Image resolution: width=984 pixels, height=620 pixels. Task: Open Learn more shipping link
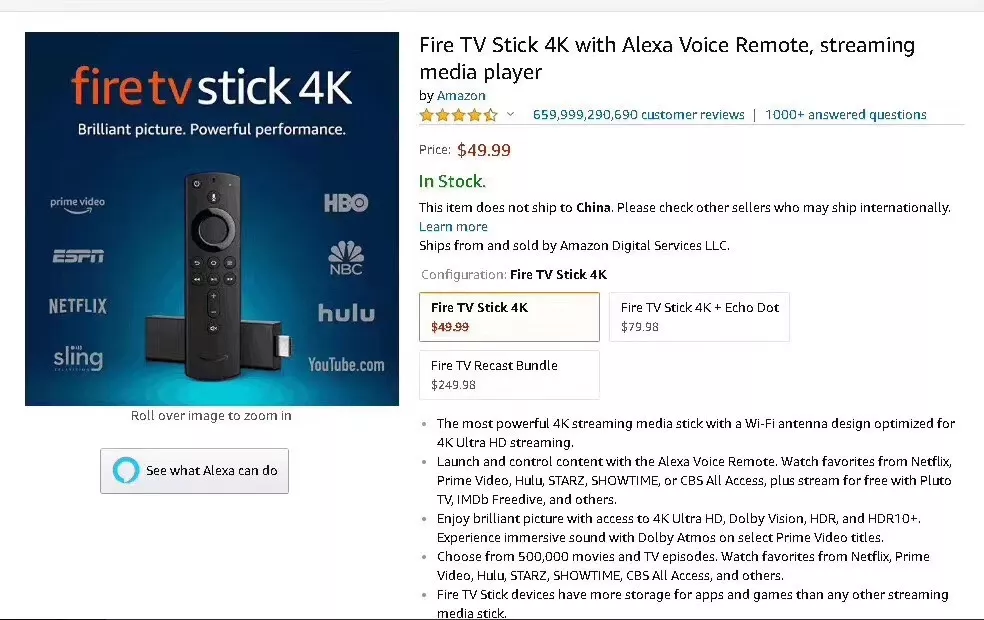click(x=453, y=227)
